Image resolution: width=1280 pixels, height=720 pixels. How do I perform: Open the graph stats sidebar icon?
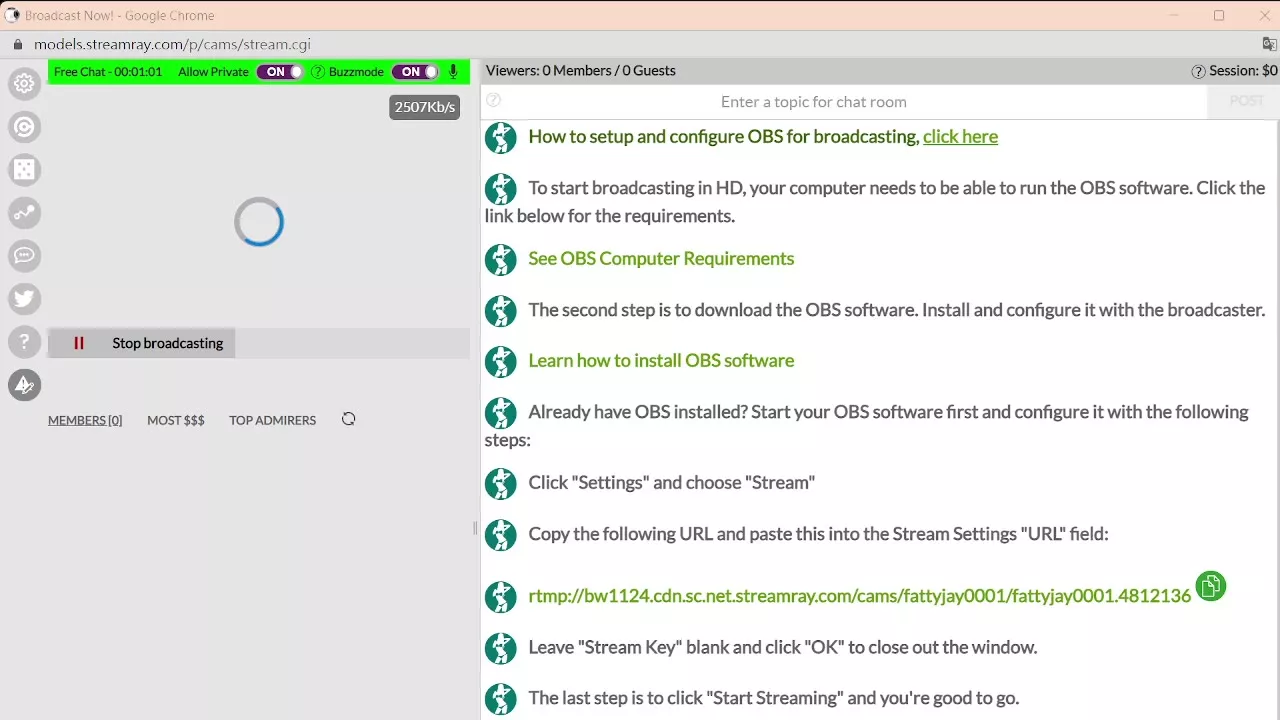(x=25, y=213)
